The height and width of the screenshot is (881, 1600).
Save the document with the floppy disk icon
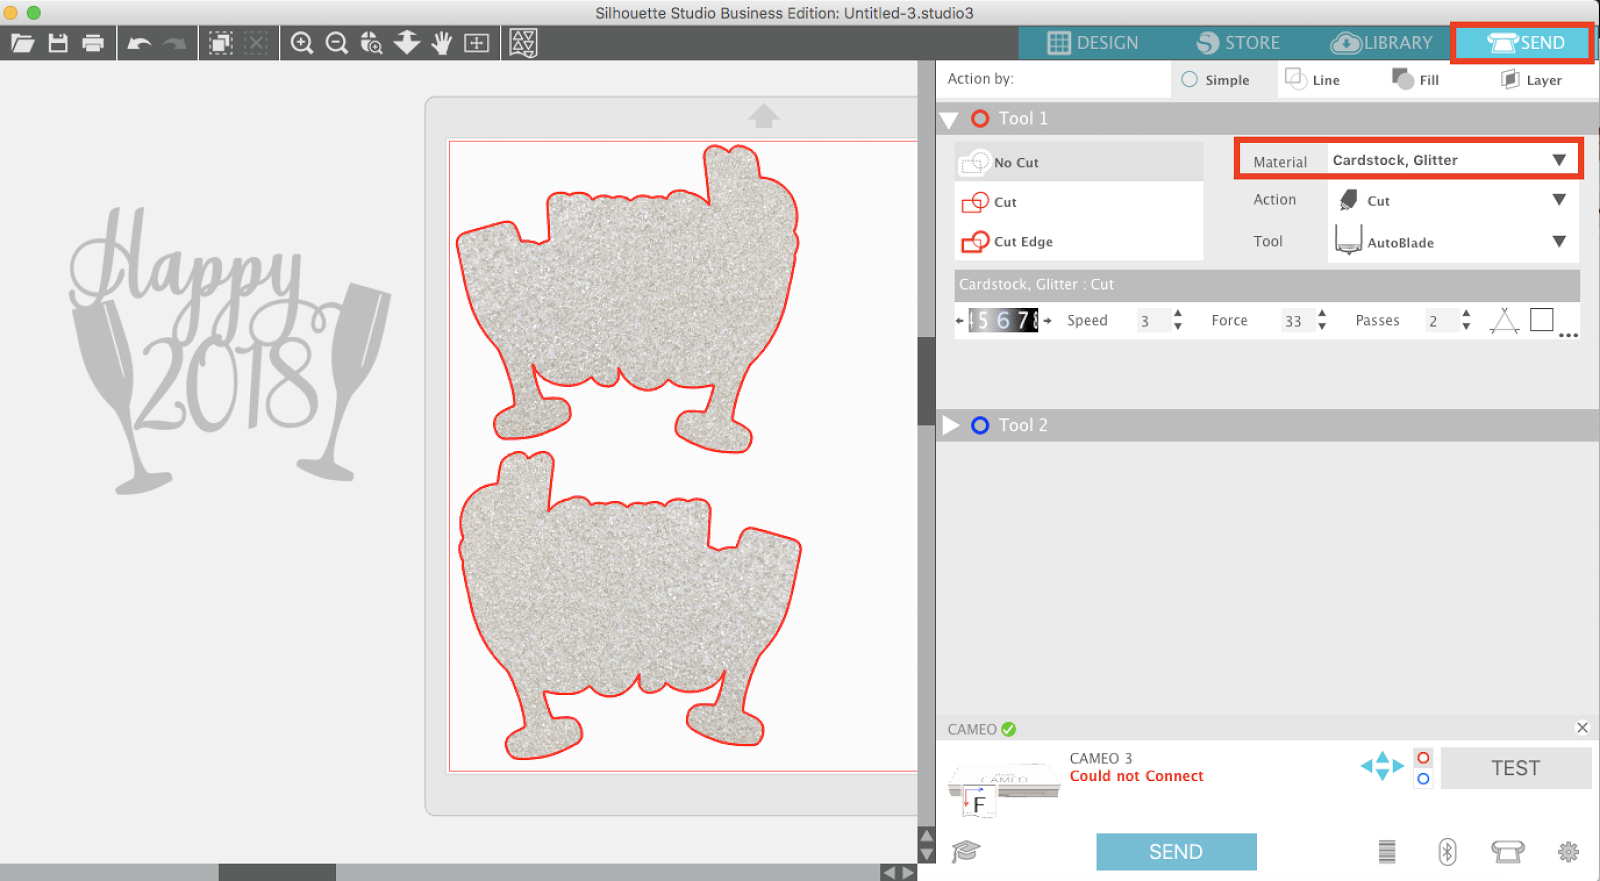point(58,43)
